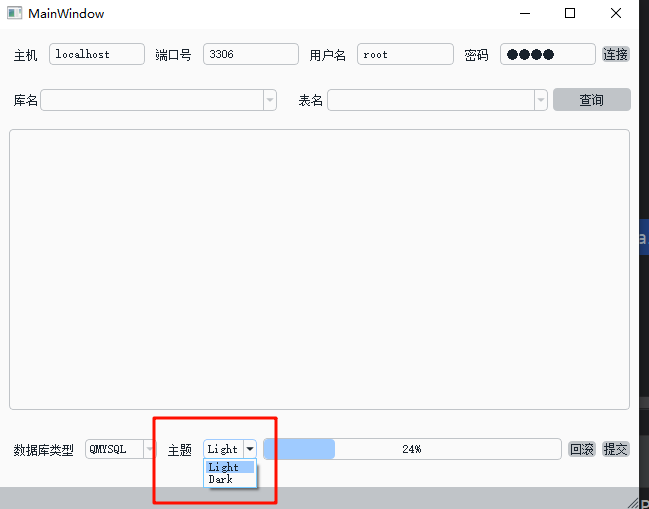Close the MainWindow window
649x509 pixels.
coord(616,13)
